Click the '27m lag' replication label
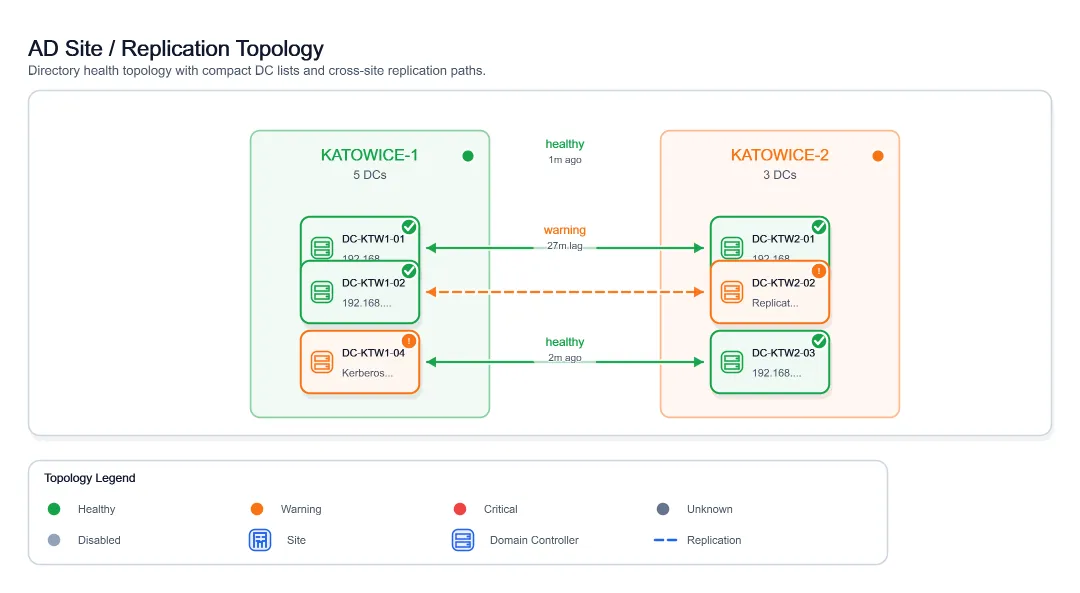 565,246
